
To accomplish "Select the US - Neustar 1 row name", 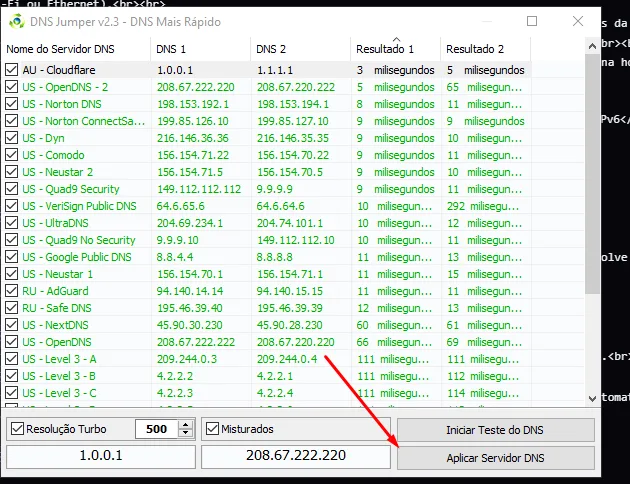I will click(x=57, y=274).
